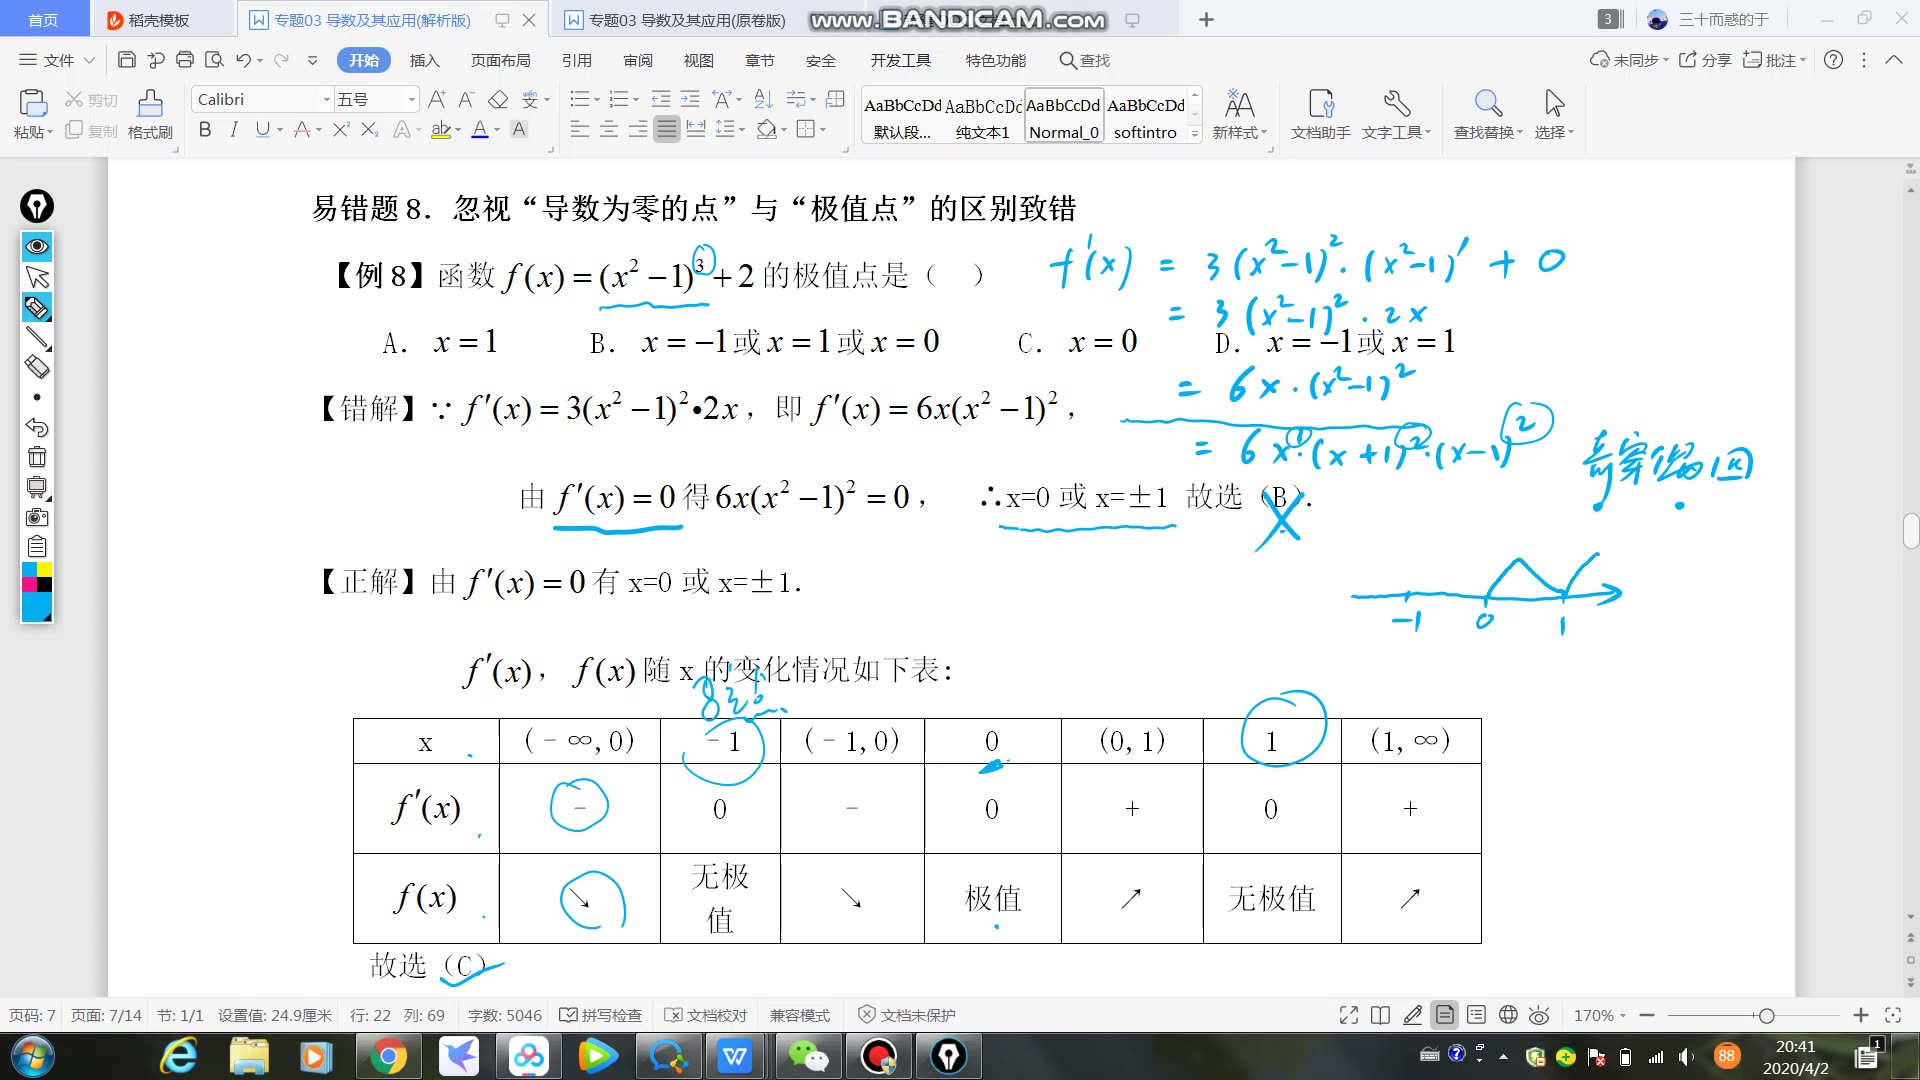Toggle Italic formatting
Viewport: 1920px width, 1080px height.
[x=234, y=129]
